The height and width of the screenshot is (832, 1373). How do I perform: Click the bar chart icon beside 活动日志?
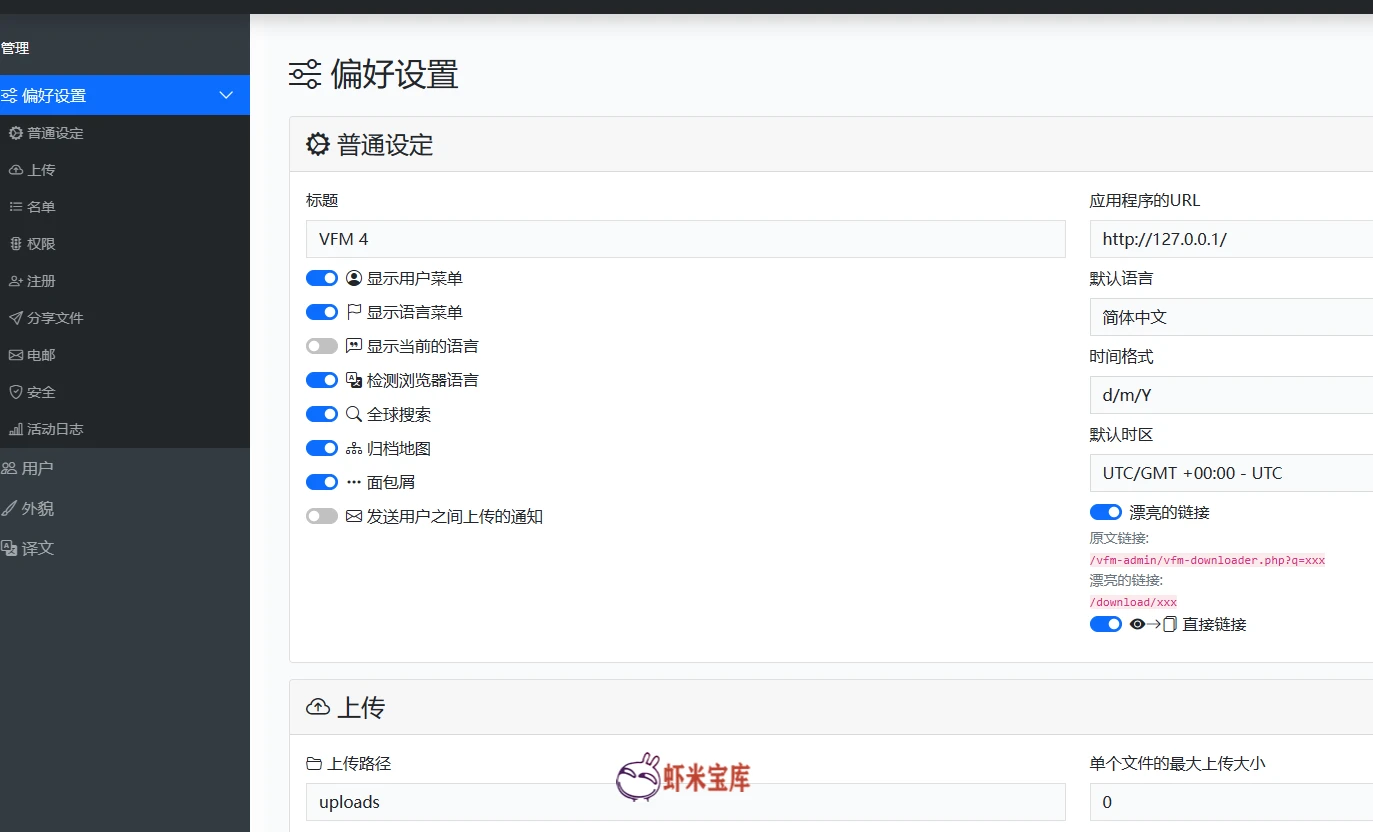coord(16,429)
